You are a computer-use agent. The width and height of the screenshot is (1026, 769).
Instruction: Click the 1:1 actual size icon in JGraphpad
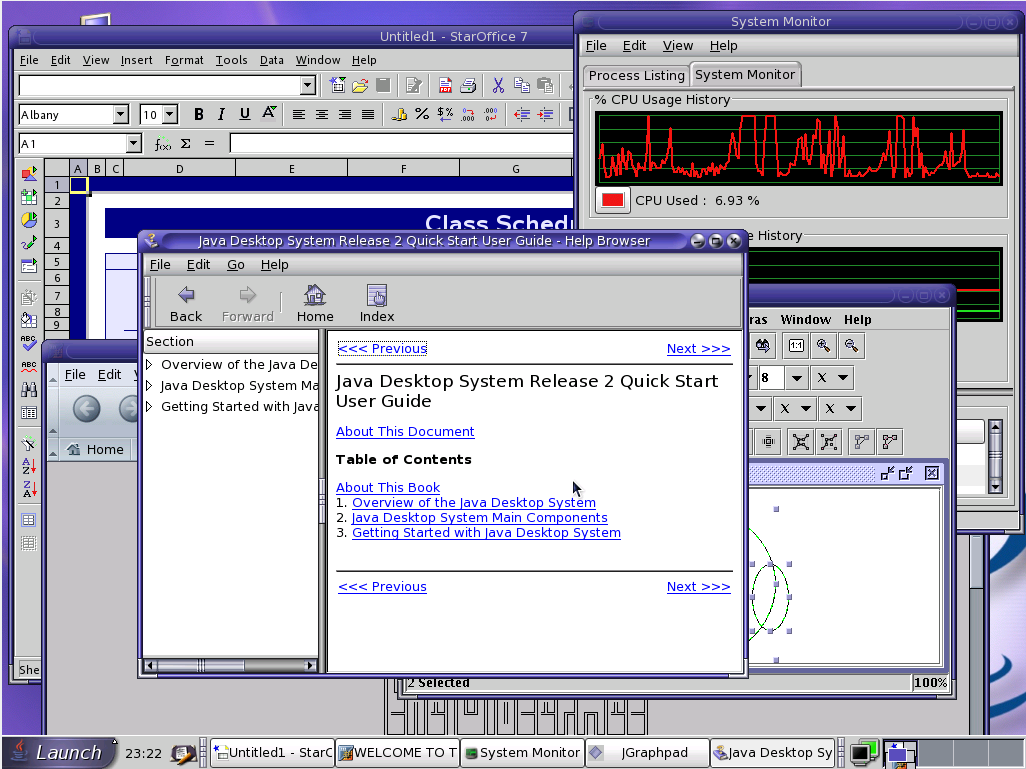796,346
